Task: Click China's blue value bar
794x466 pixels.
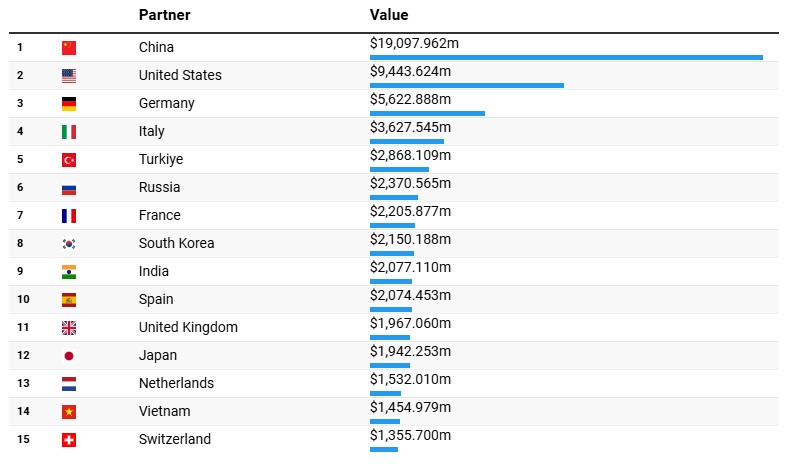Action: [566, 57]
